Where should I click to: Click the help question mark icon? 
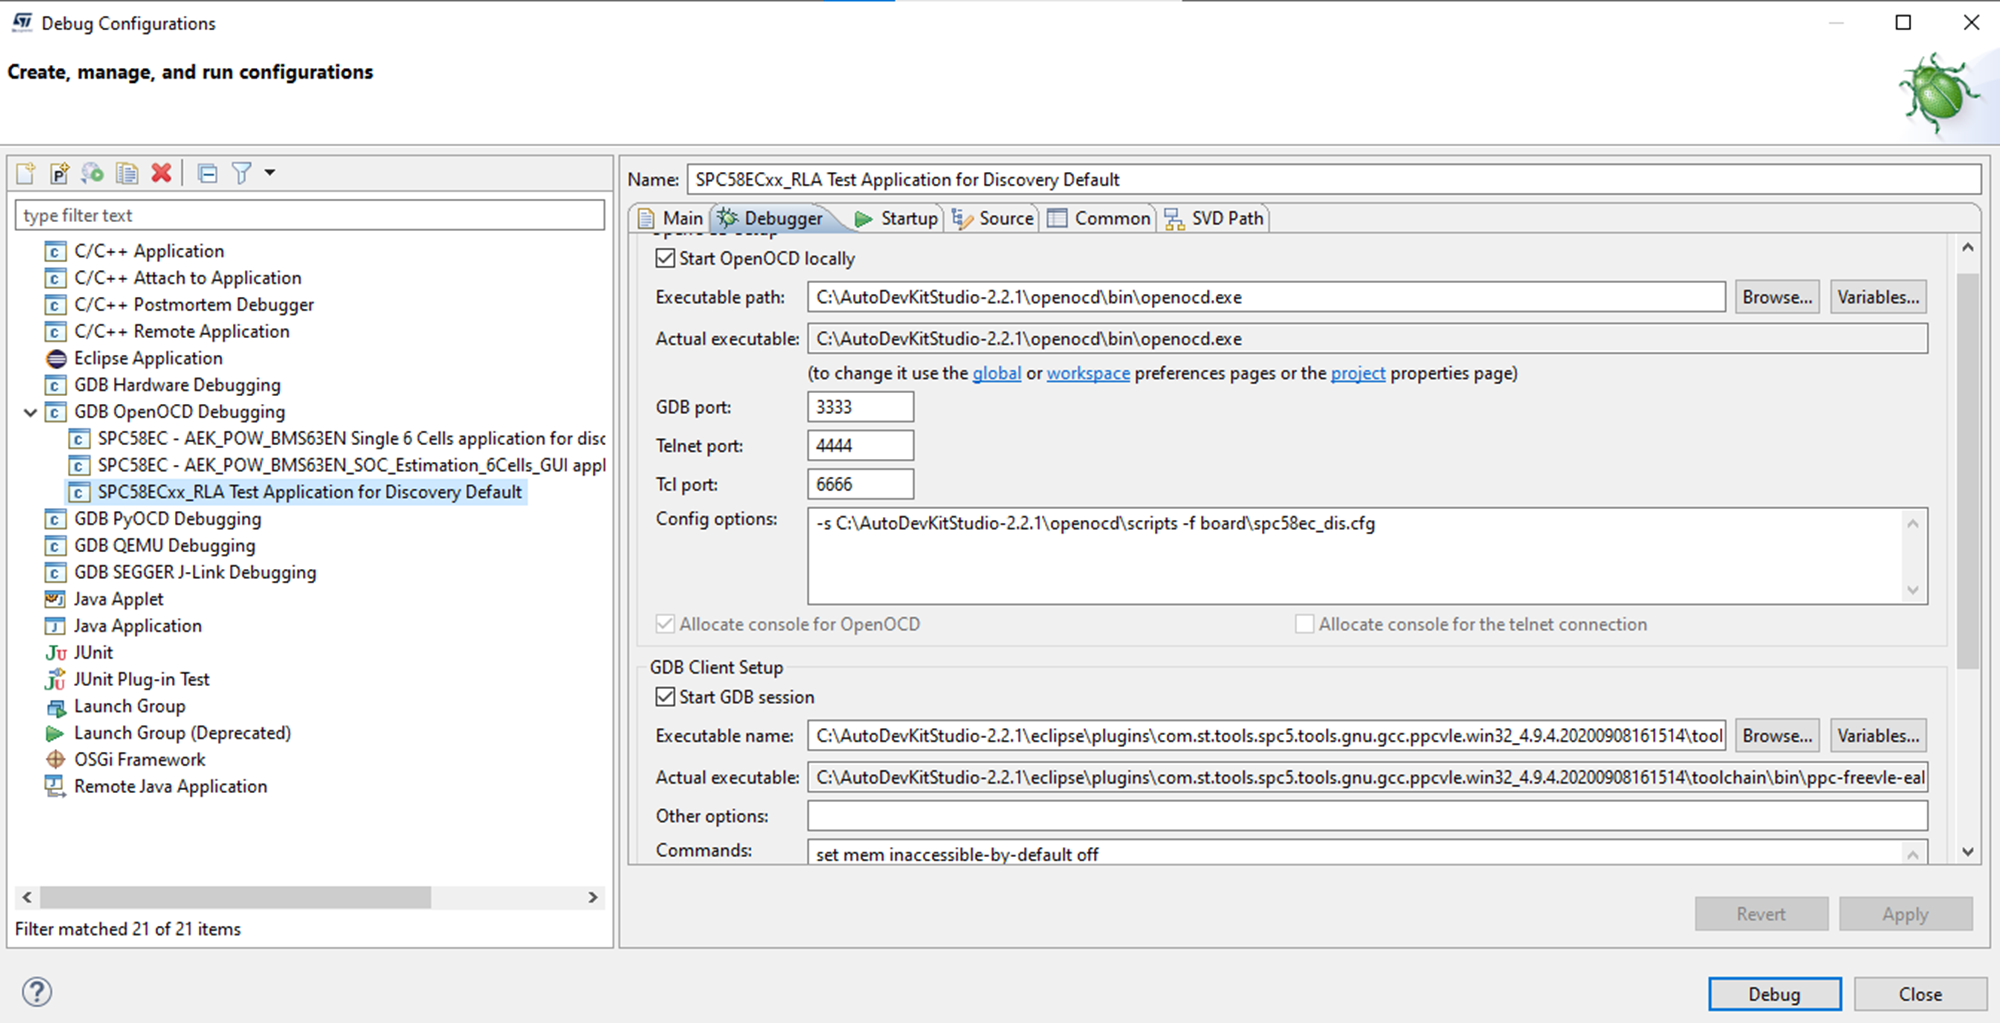click(x=36, y=991)
